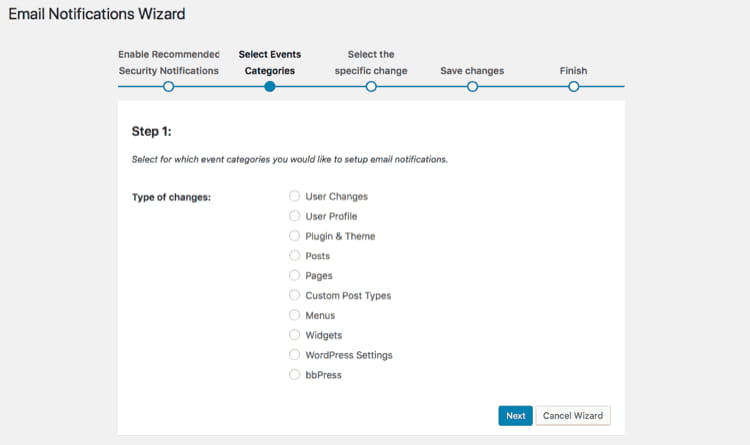Click the Next button
750x445 pixels.
[x=515, y=416]
